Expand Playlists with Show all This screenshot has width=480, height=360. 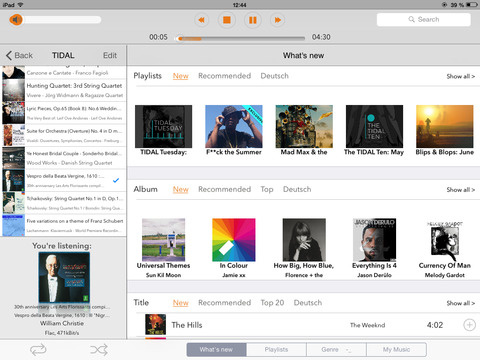461,76
